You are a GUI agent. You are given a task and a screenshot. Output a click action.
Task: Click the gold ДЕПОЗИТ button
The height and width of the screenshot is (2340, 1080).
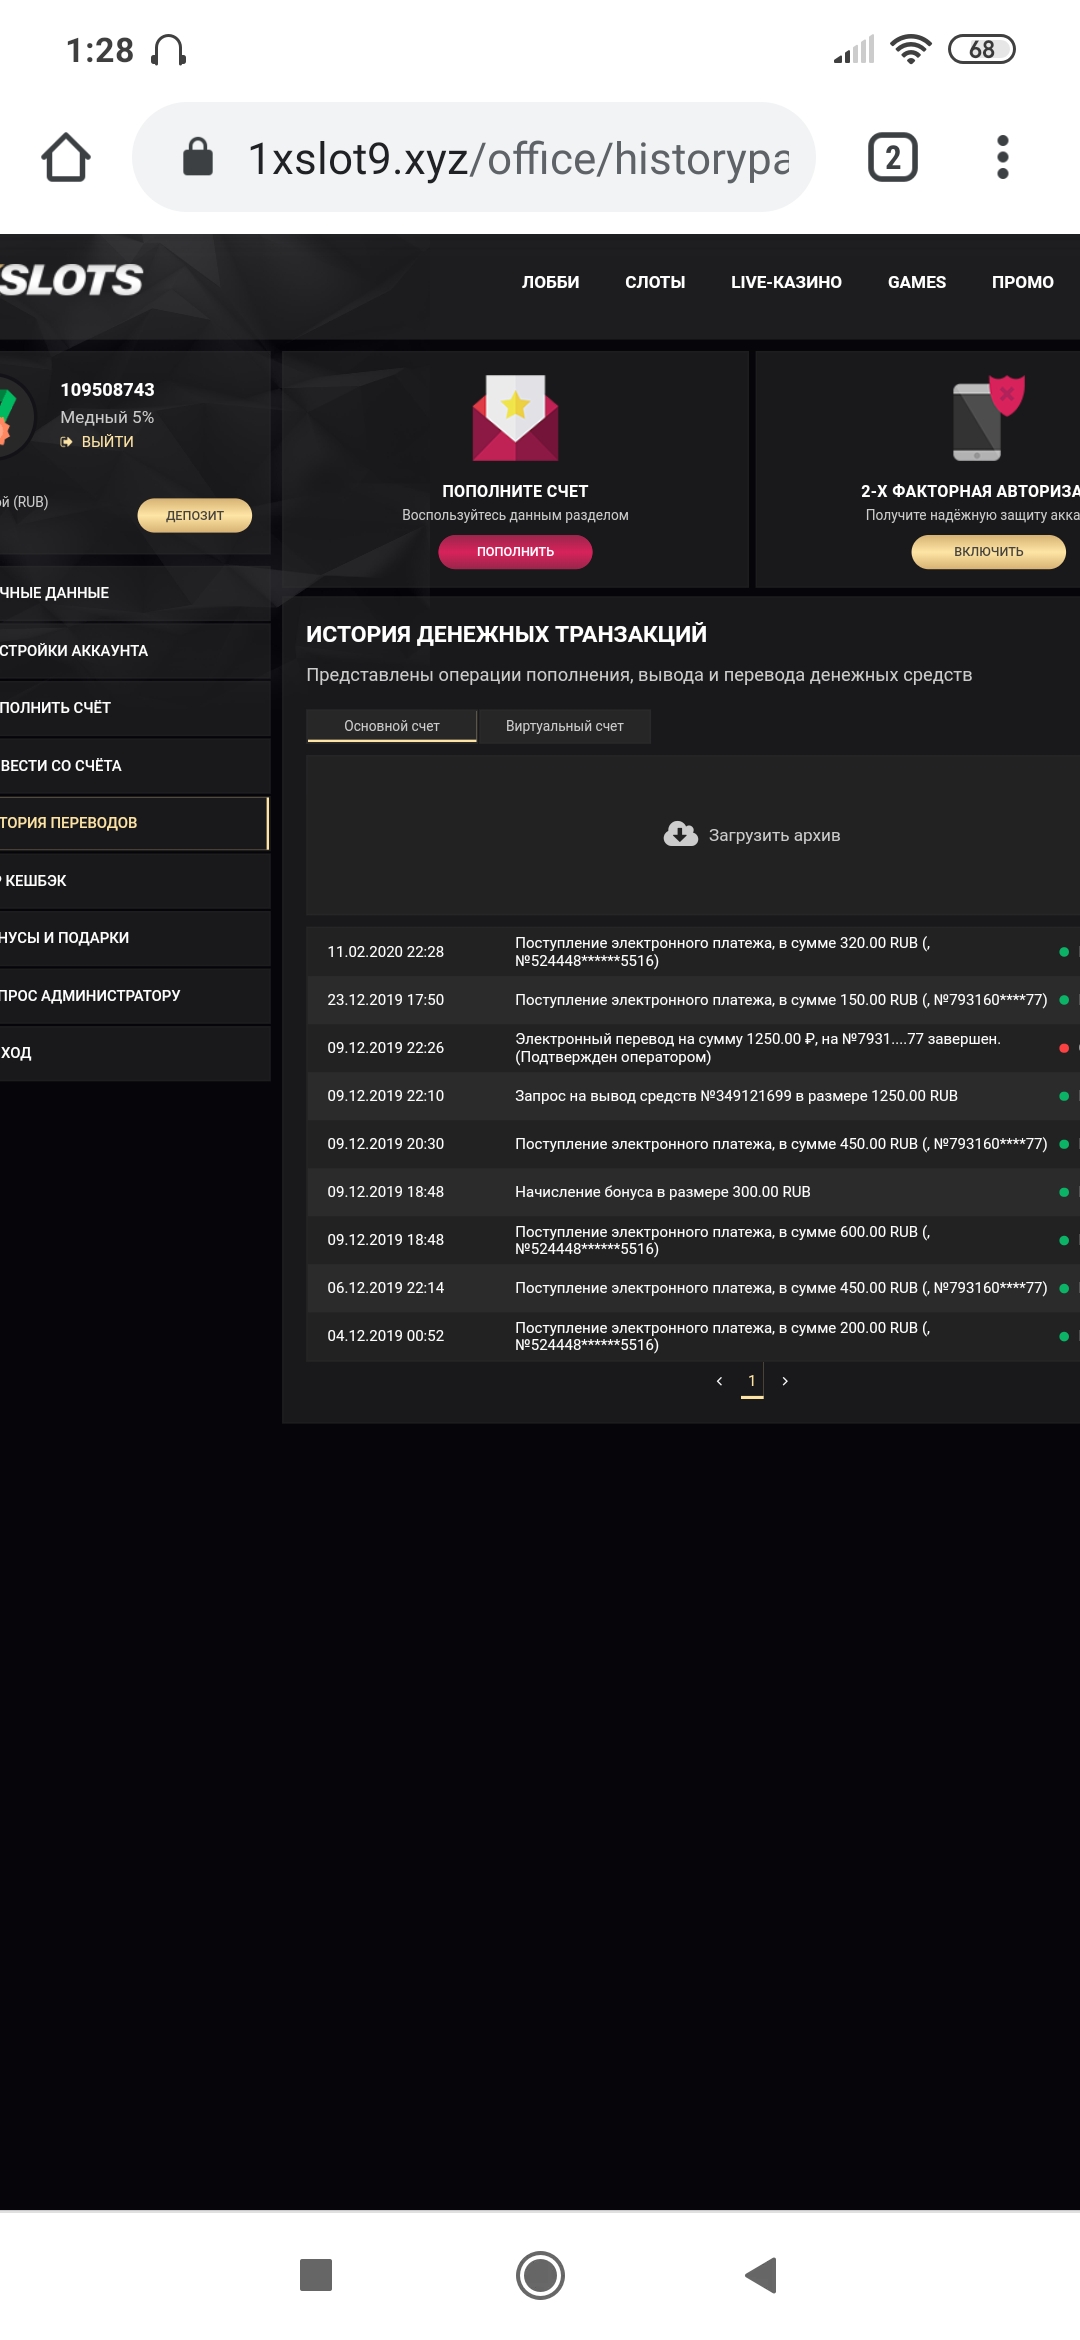[194, 515]
